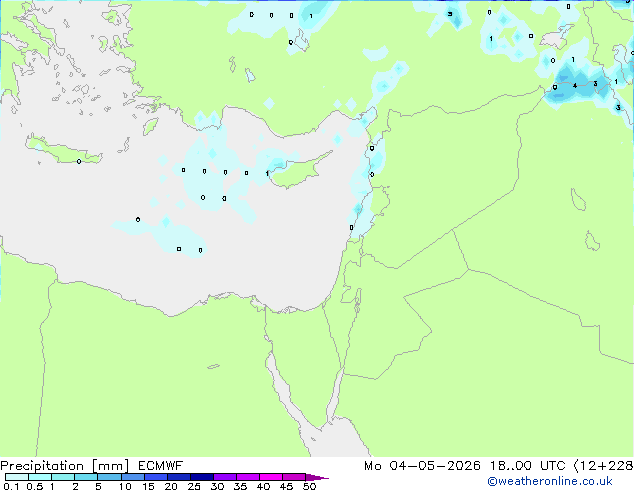Screen dimensions: 634x490
Task: Click the '25' legend scale label
Action: [x=194, y=486]
